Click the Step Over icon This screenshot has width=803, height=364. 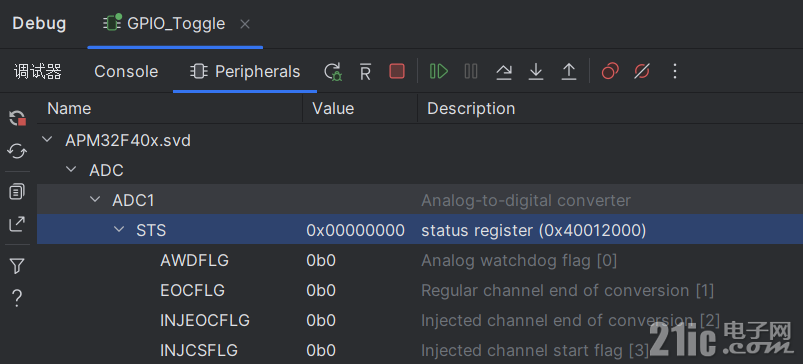pyautogui.click(x=504, y=71)
